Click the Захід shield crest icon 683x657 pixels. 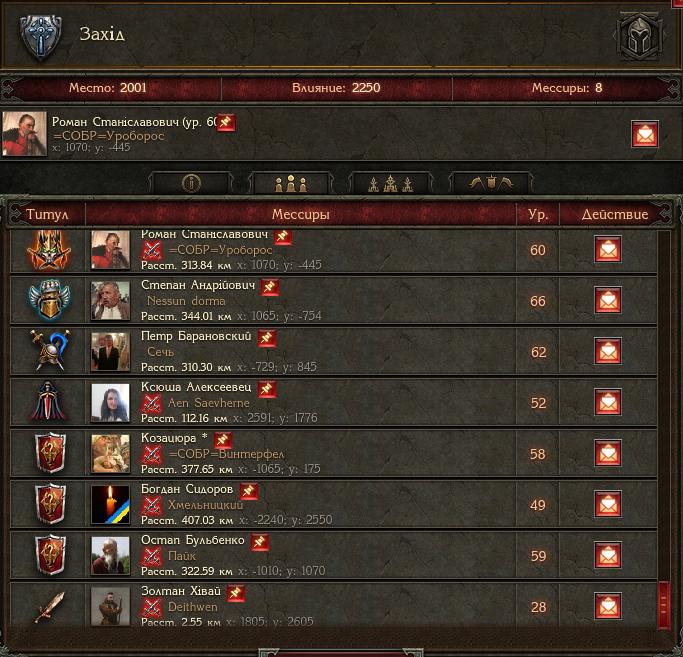coord(41,37)
